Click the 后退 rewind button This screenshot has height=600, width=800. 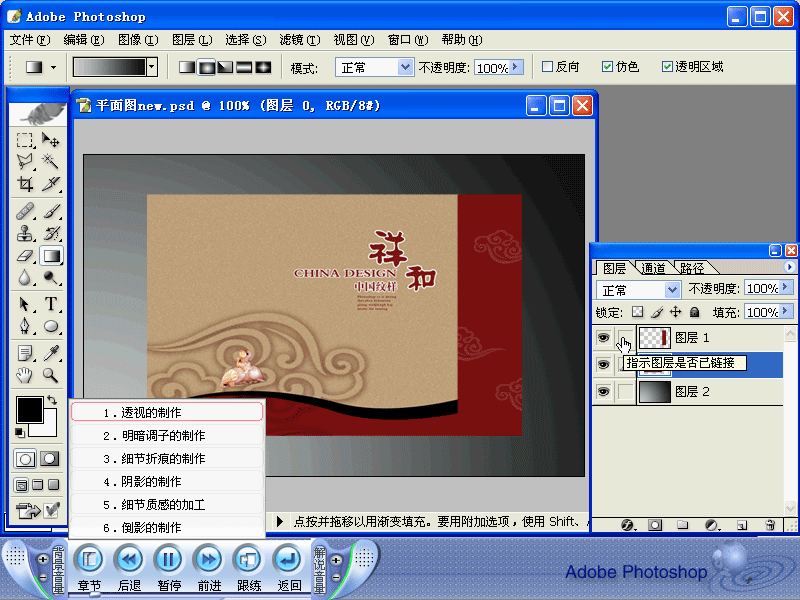129,560
